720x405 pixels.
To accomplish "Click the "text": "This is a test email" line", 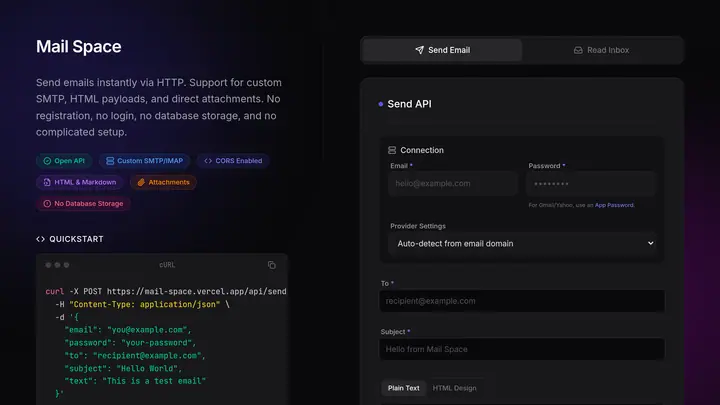I will (135, 381).
